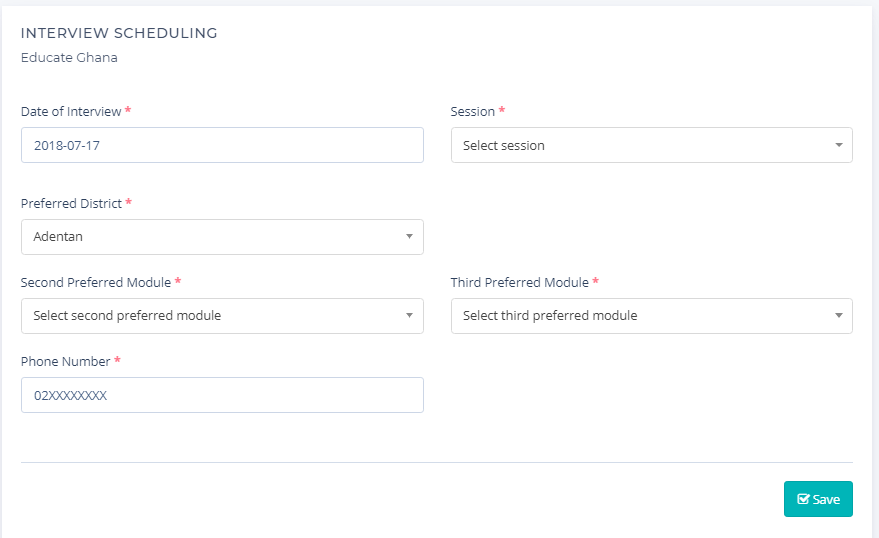The height and width of the screenshot is (538, 879).
Task: Click the Phone Number label
Action: click(65, 361)
